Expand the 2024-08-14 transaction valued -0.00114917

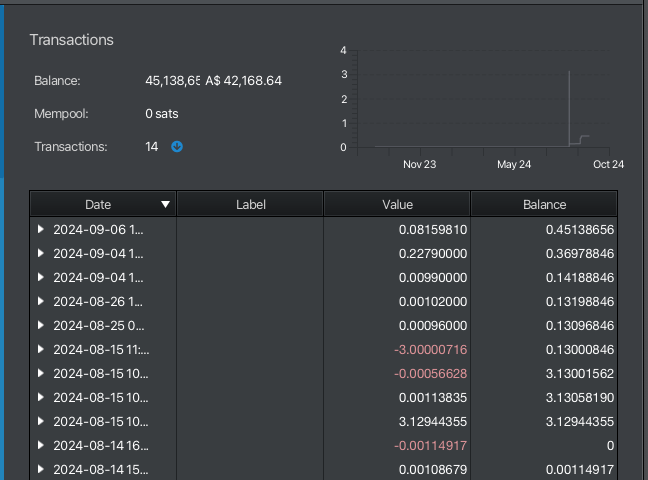click(x=41, y=445)
